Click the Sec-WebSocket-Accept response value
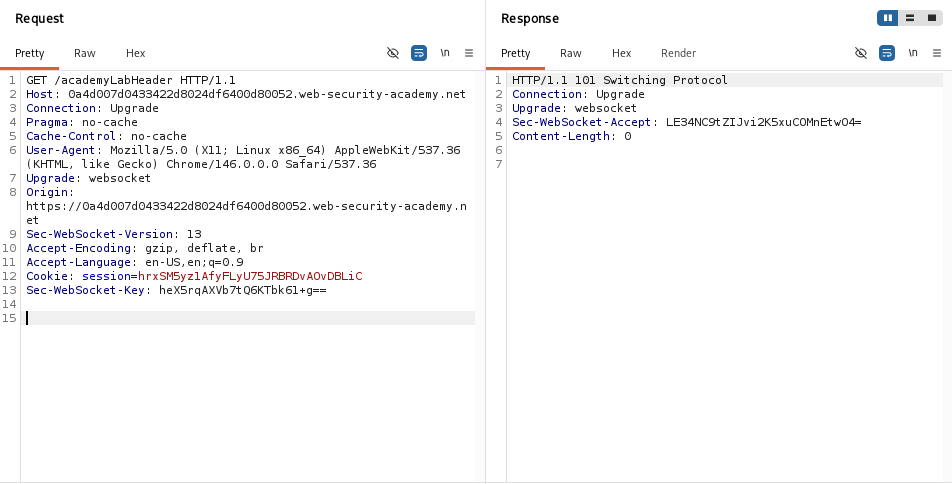The height and width of the screenshot is (484, 952). [x=764, y=122]
